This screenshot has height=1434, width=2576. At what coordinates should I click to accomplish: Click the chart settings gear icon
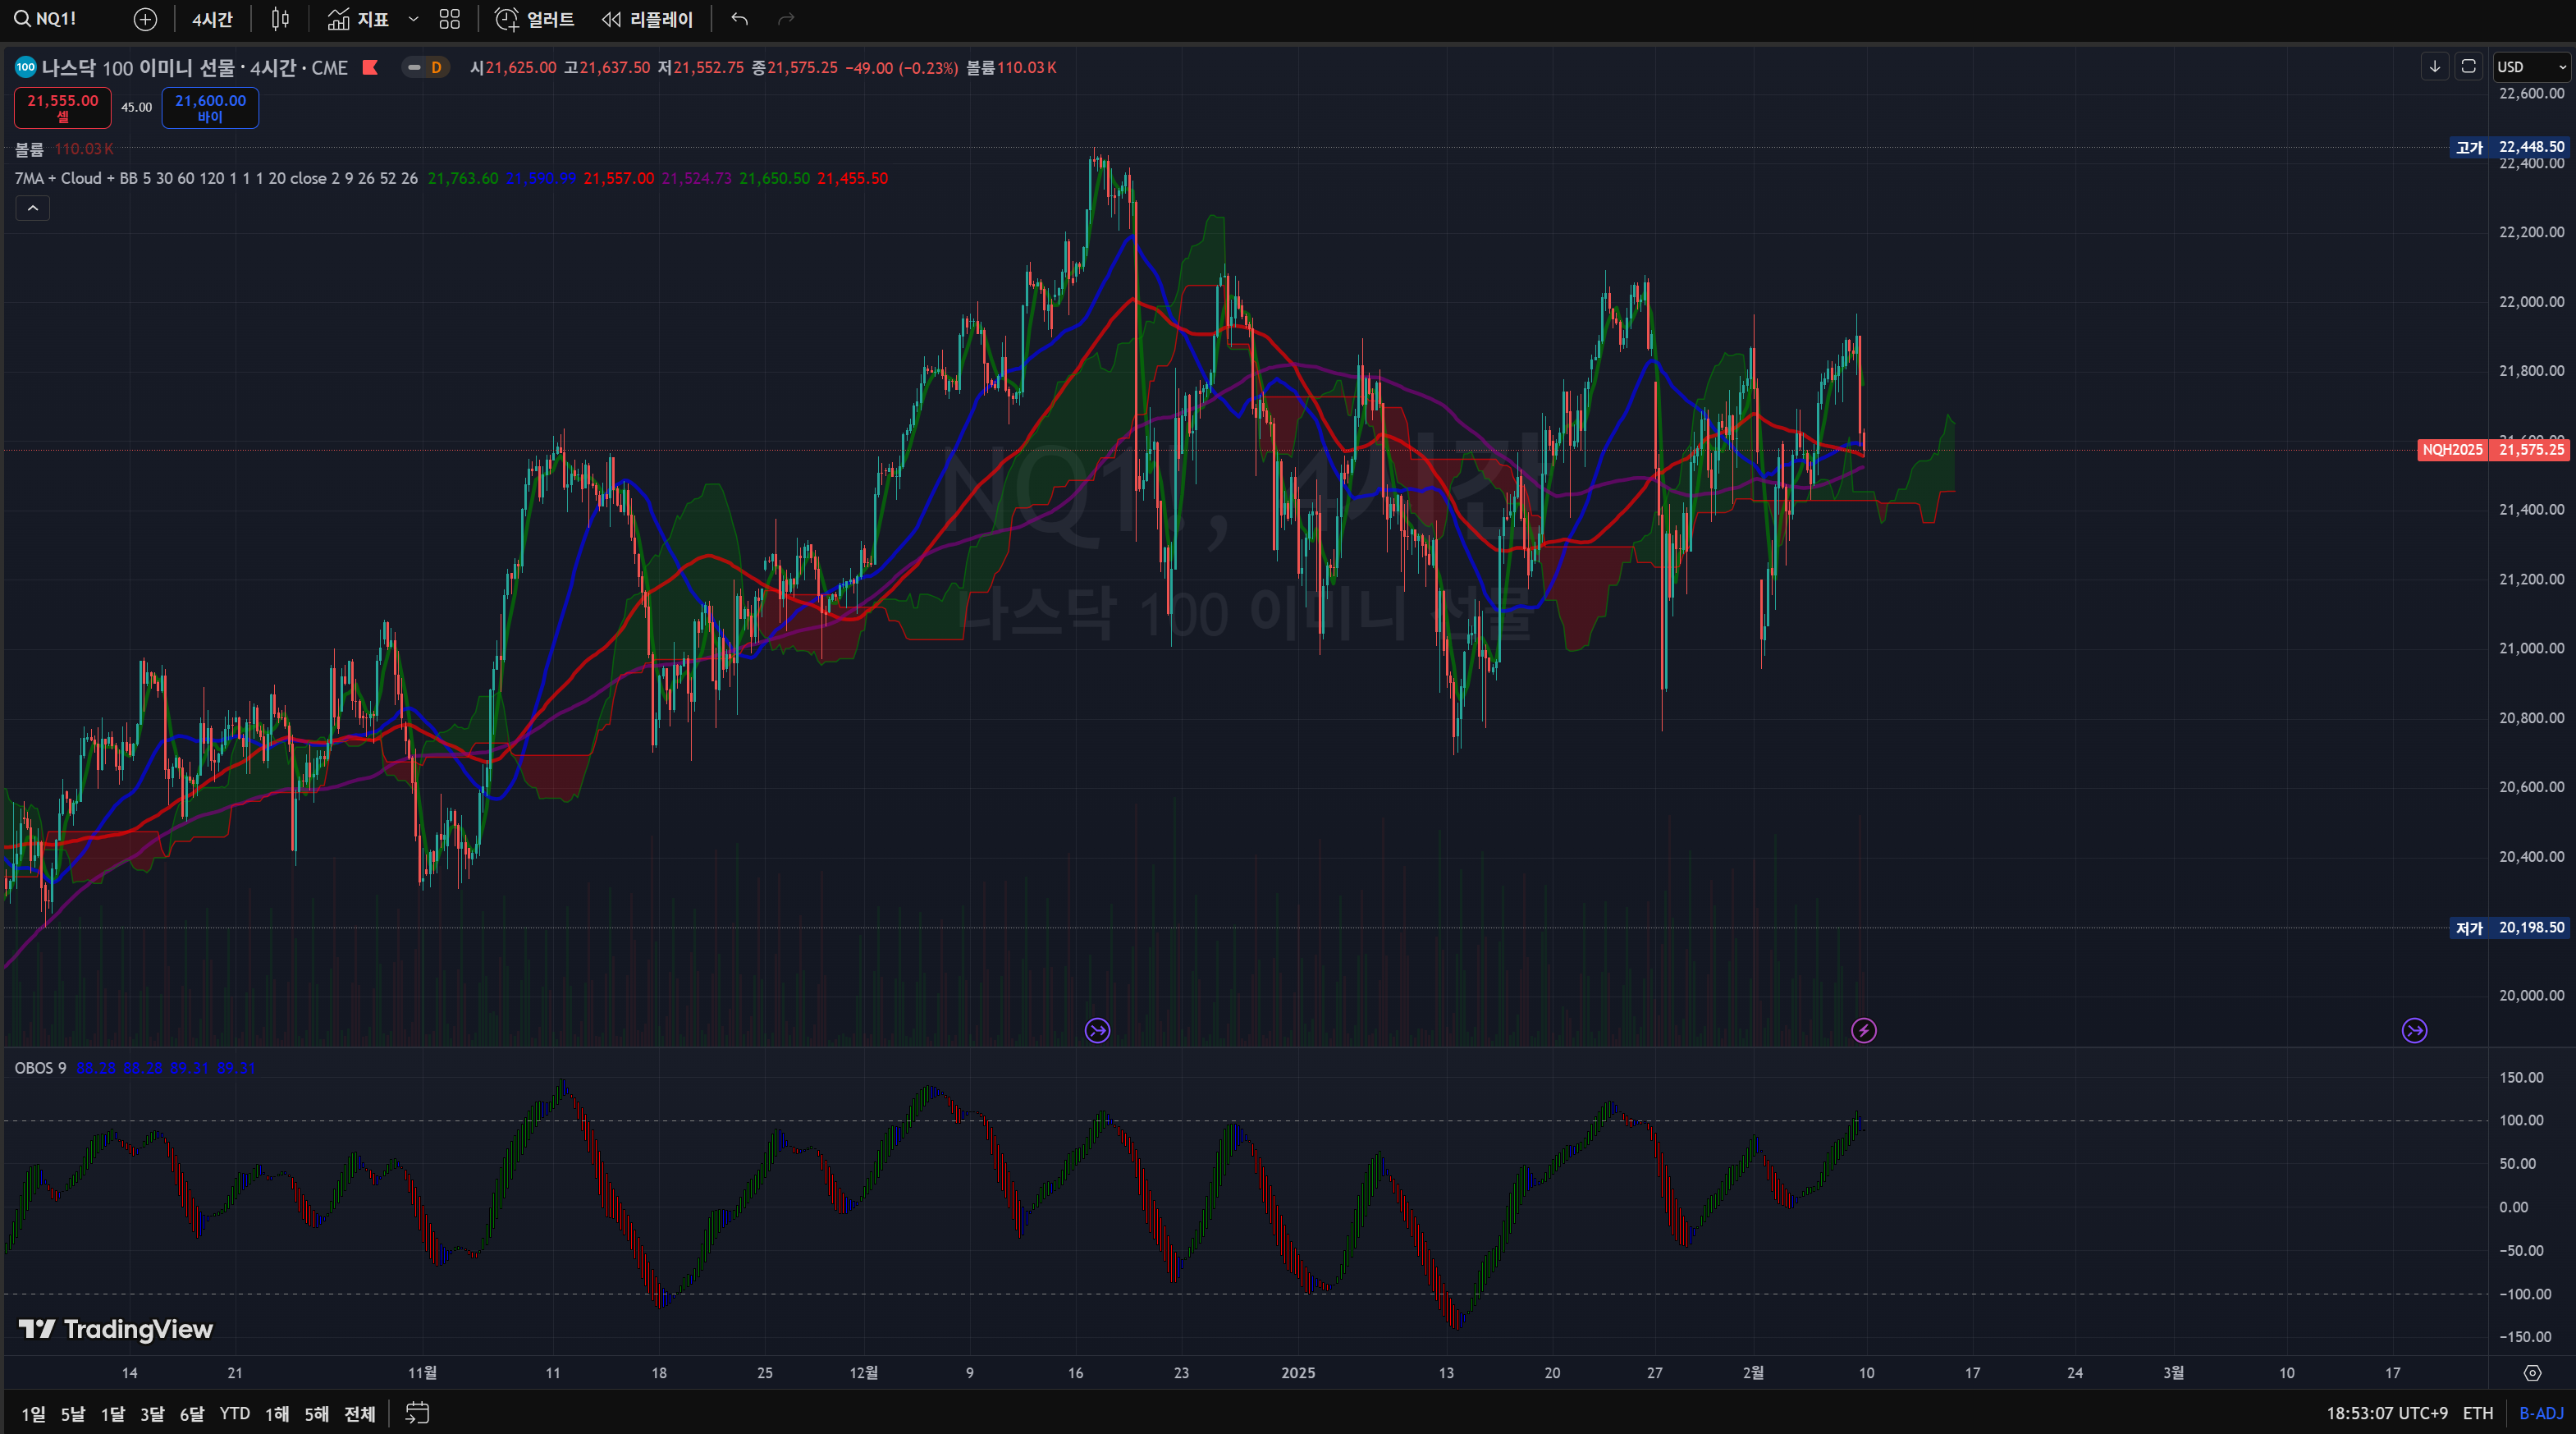tap(2532, 1373)
